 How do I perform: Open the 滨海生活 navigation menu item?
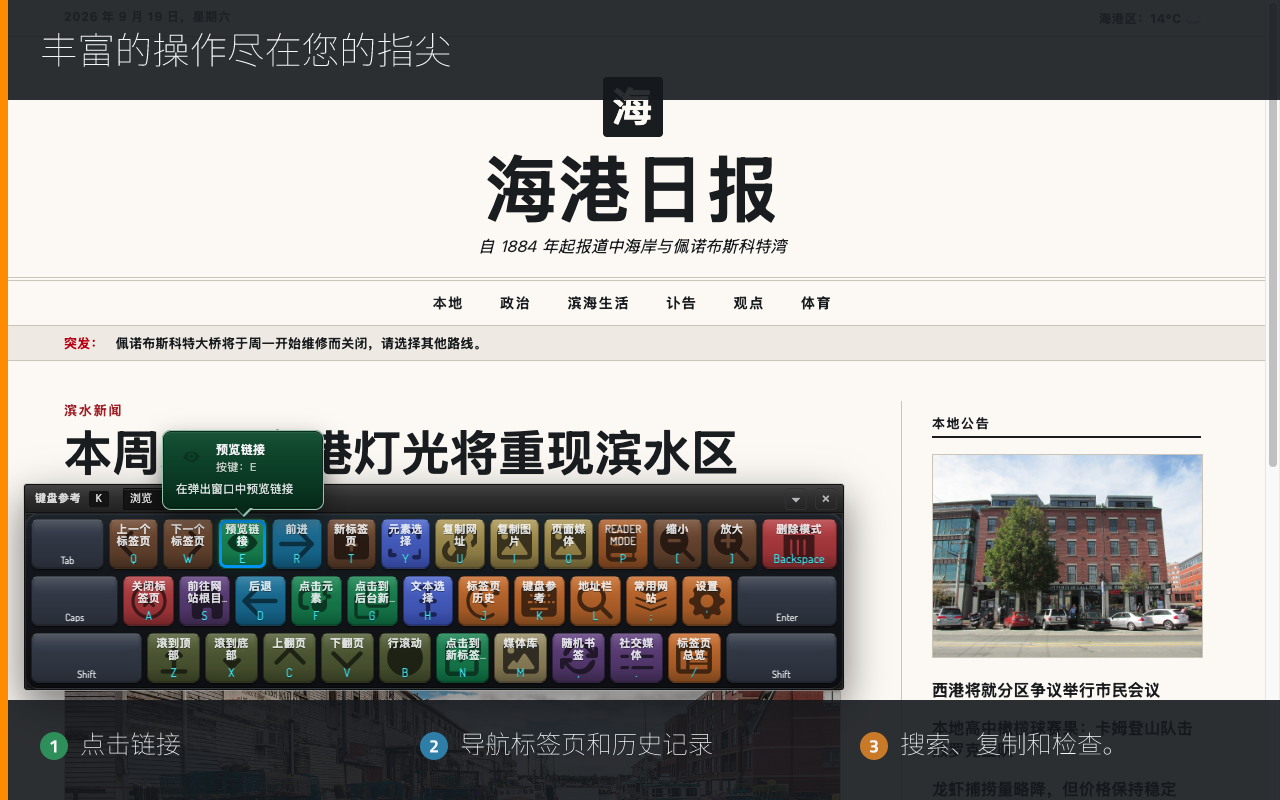pyautogui.click(x=598, y=303)
